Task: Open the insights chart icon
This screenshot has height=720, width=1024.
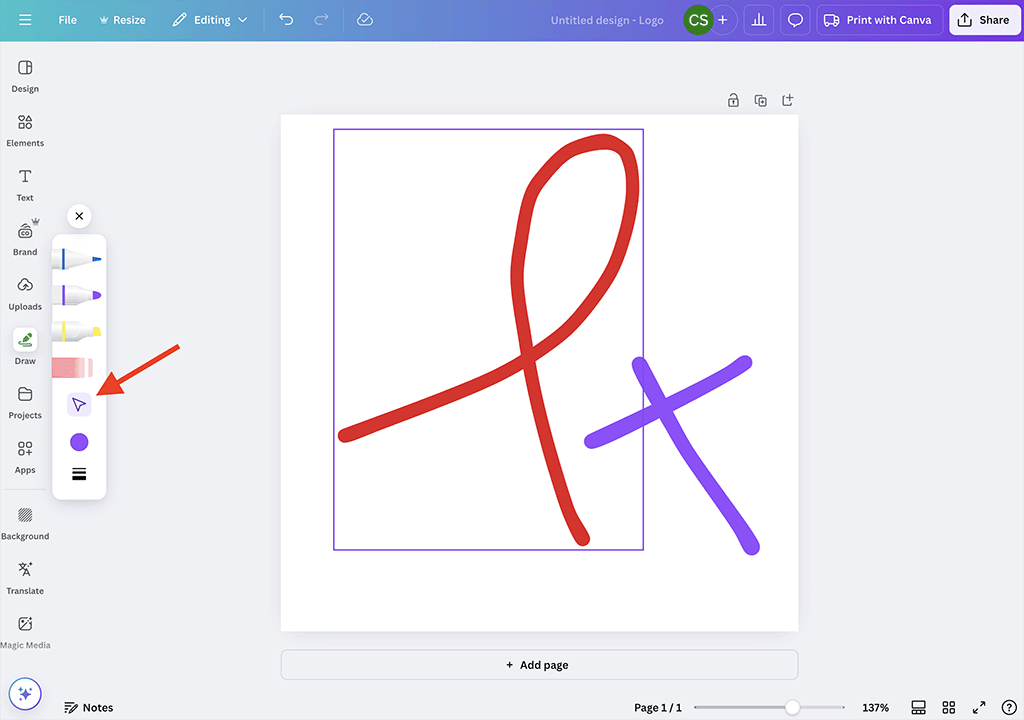Action: (x=758, y=20)
